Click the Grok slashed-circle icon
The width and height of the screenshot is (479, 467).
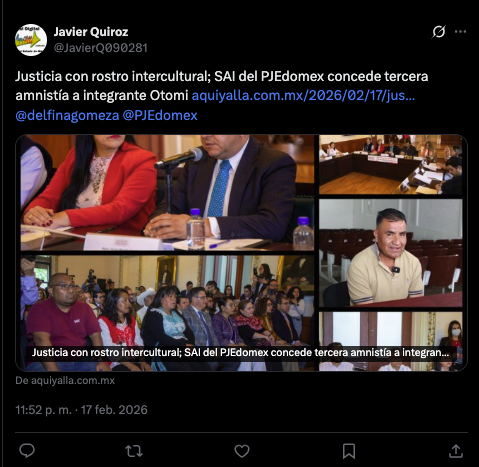pos(439,32)
